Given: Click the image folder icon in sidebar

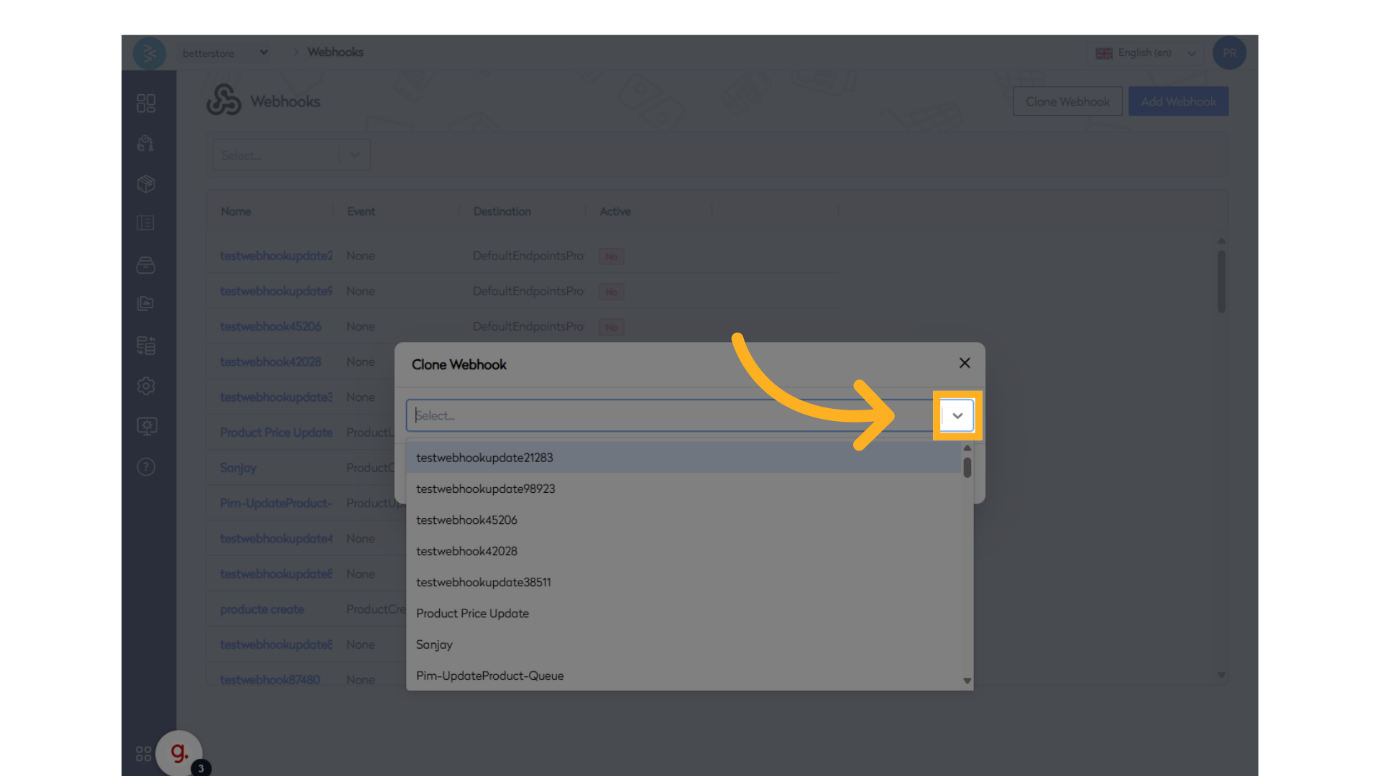Looking at the screenshot, I should tap(146, 304).
